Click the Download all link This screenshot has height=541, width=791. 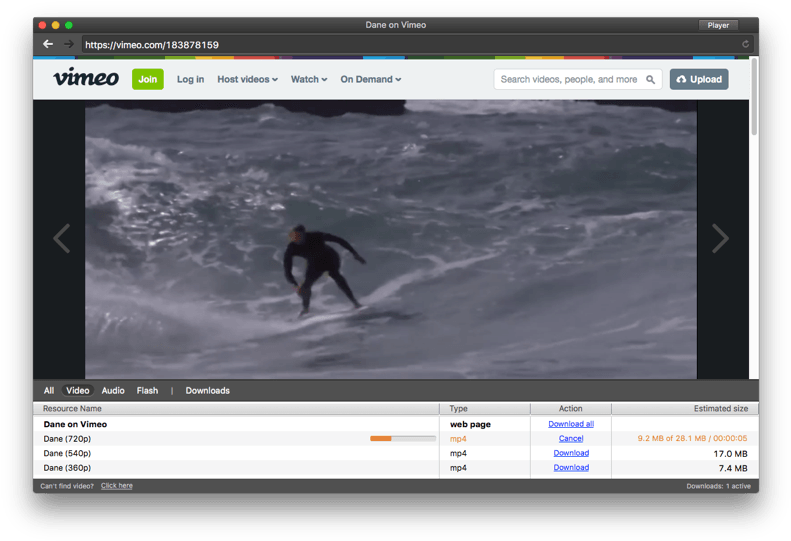pyautogui.click(x=571, y=424)
